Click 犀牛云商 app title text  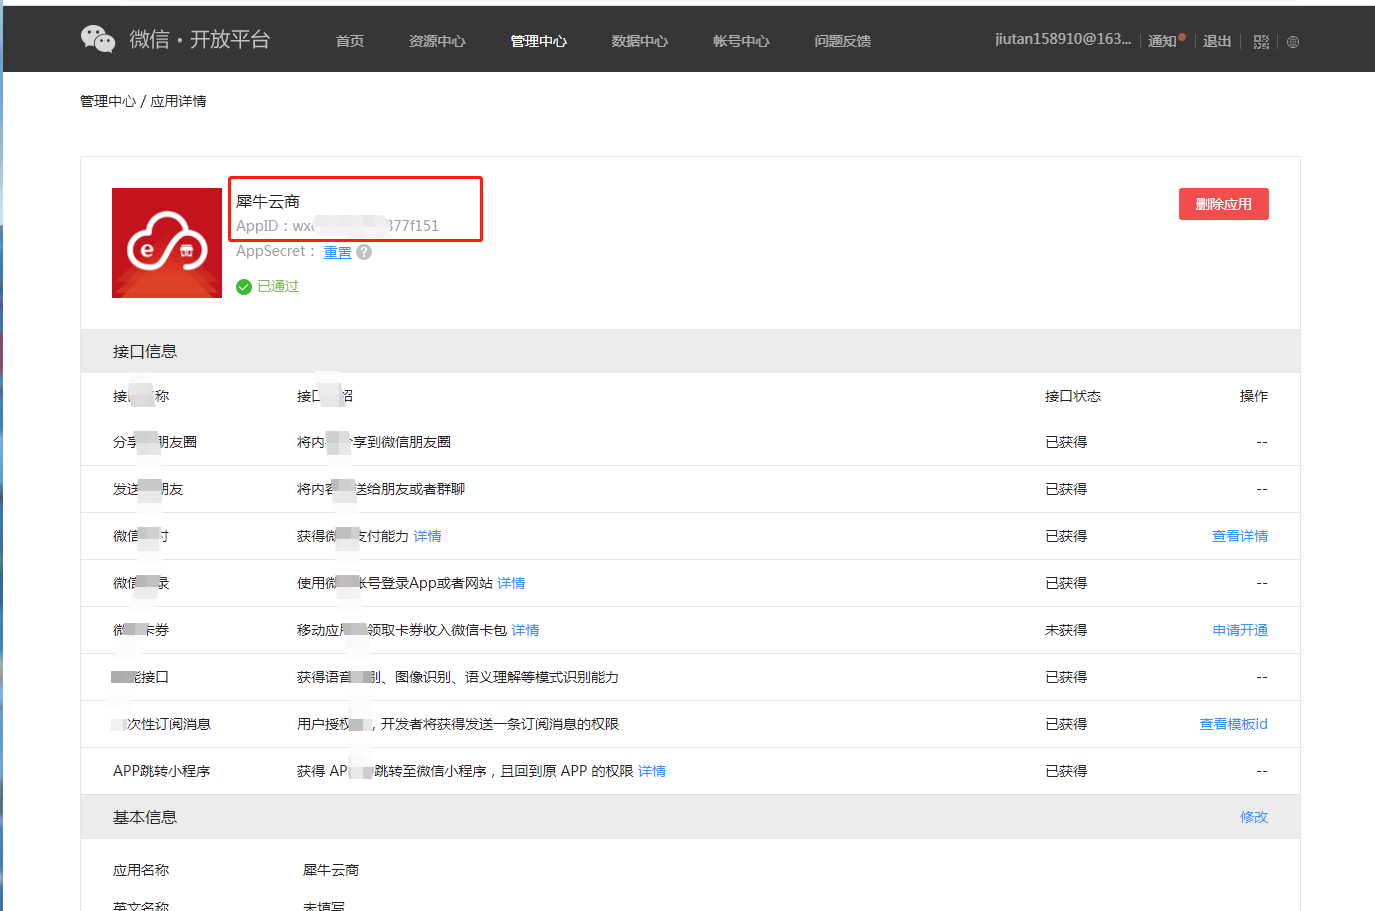tap(268, 202)
